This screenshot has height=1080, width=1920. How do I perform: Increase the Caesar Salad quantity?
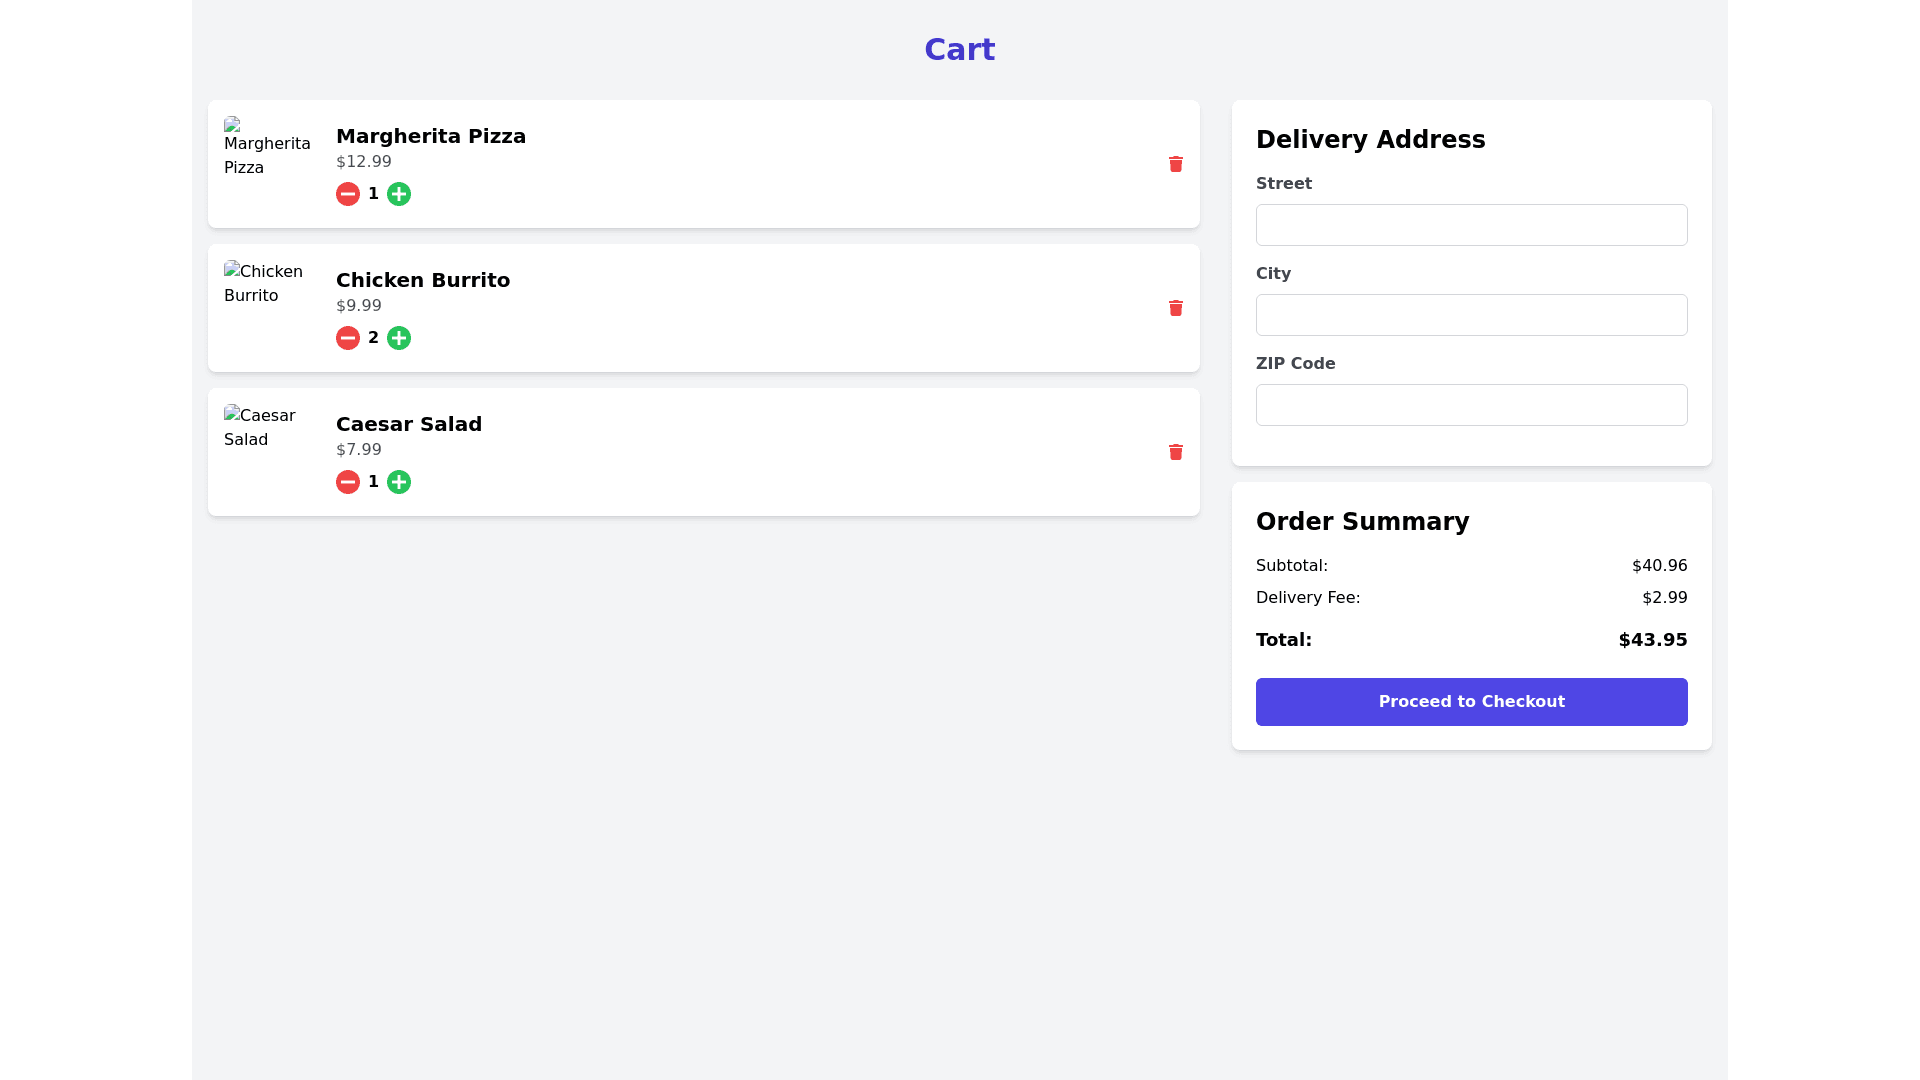pos(398,481)
